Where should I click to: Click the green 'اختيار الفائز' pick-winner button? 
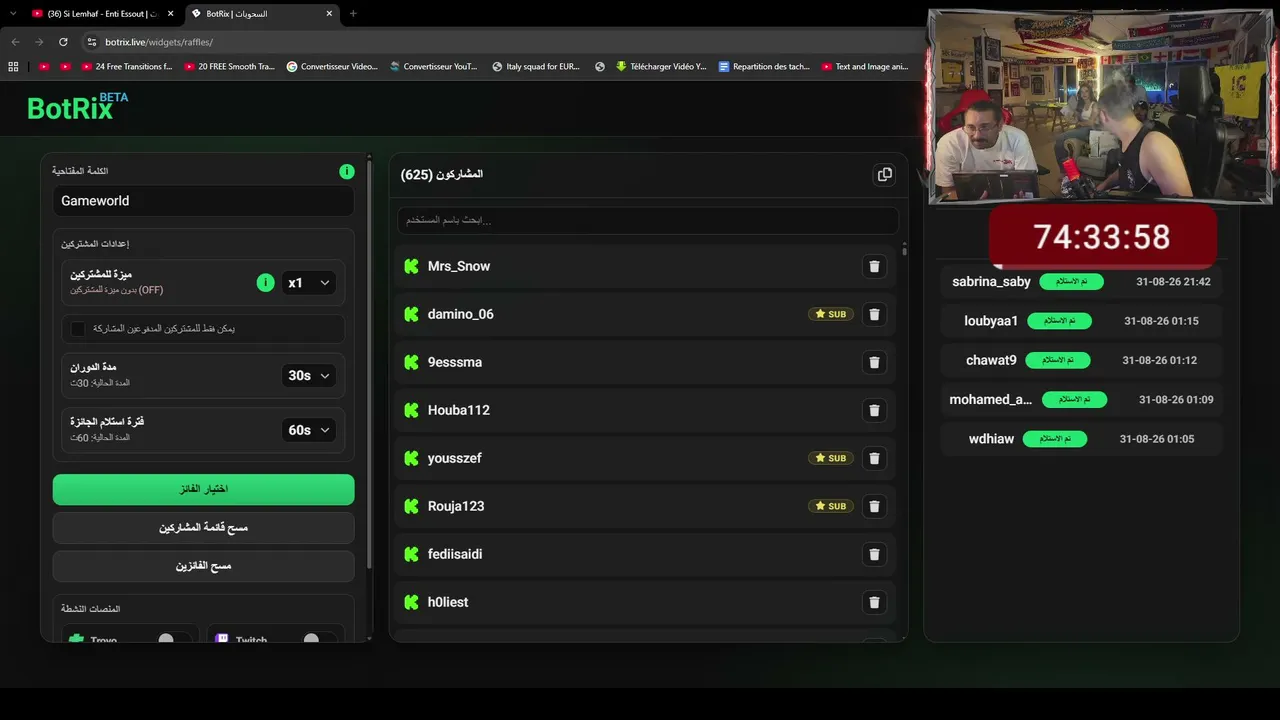[x=204, y=489]
